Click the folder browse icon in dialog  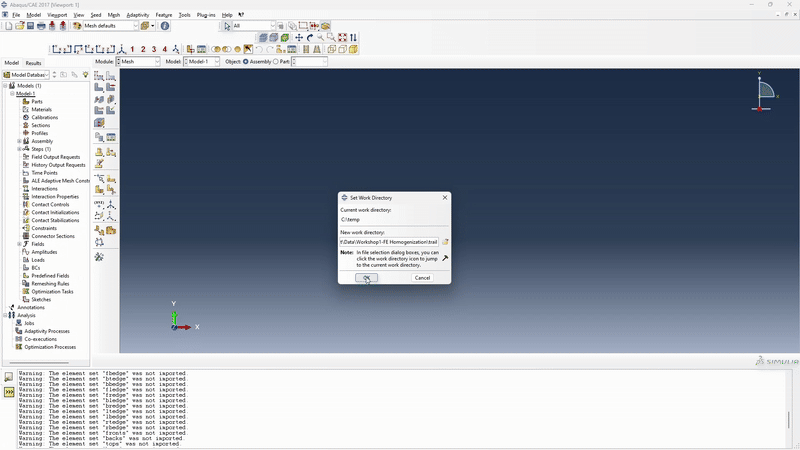tap(445, 242)
